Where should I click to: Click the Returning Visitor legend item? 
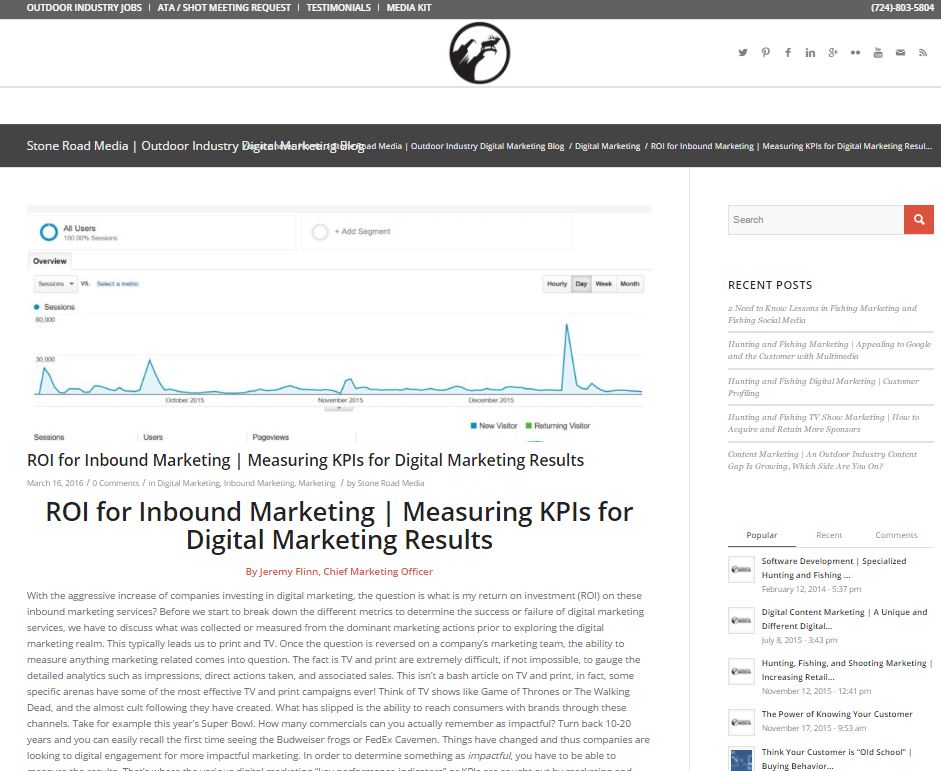click(x=558, y=425)
